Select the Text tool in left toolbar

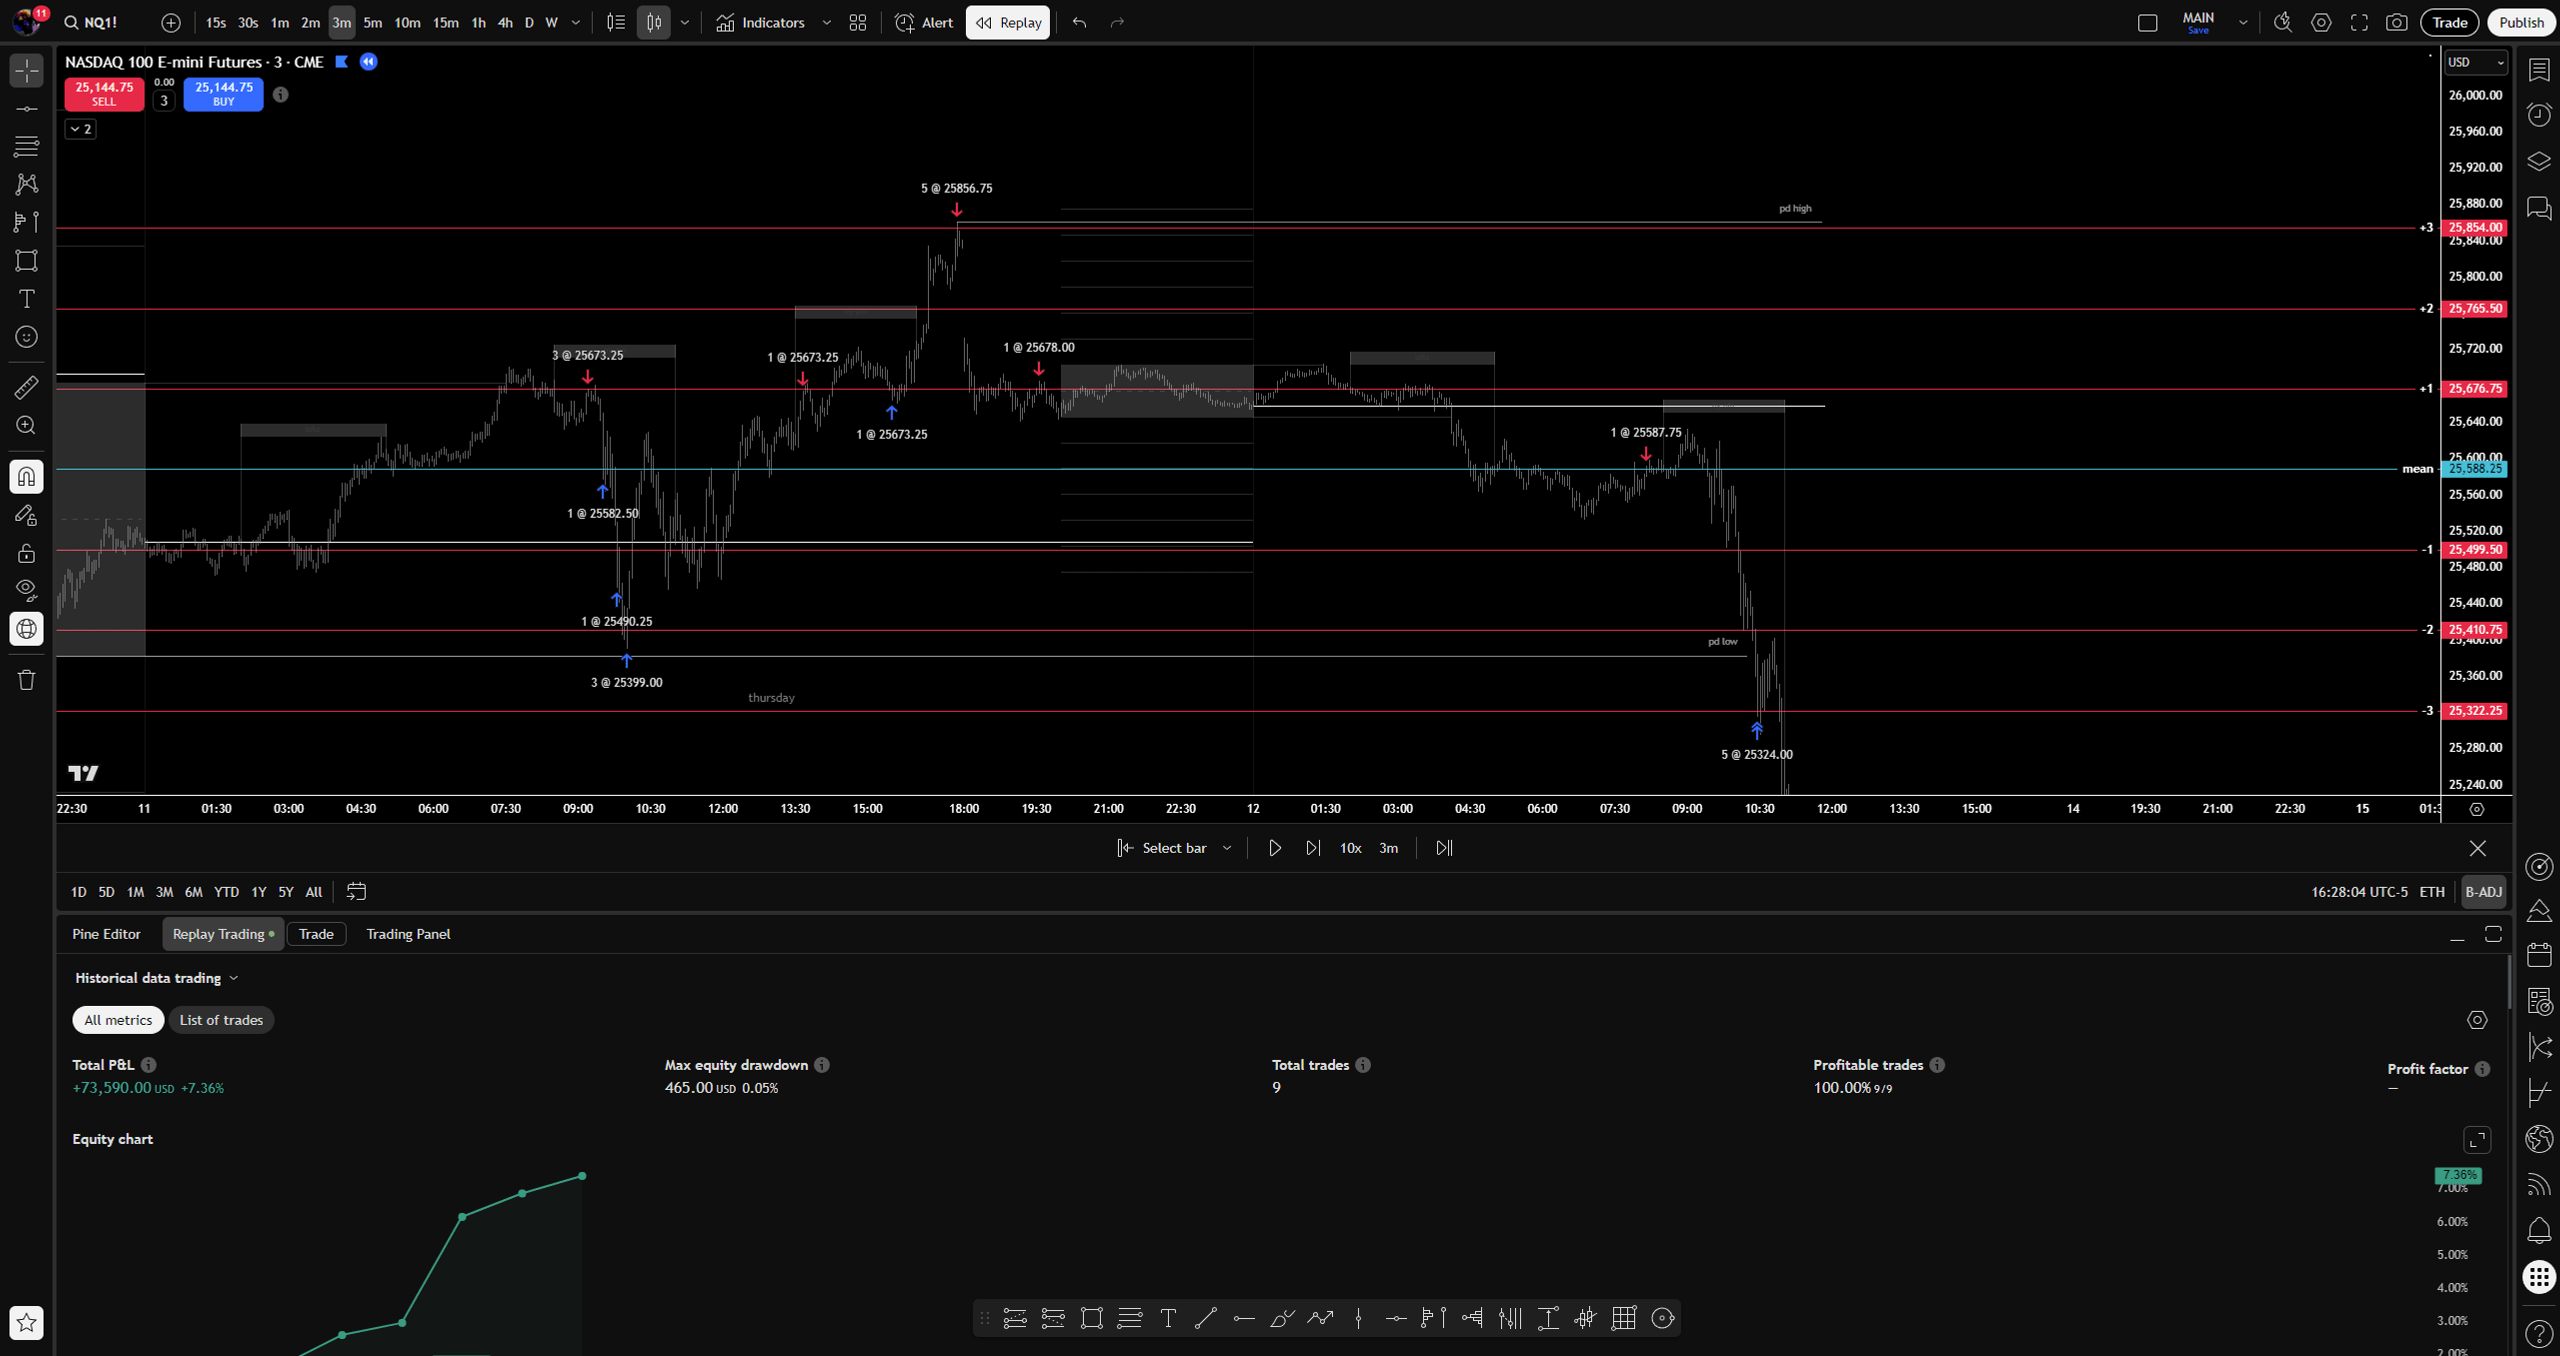tap(27, 299)
